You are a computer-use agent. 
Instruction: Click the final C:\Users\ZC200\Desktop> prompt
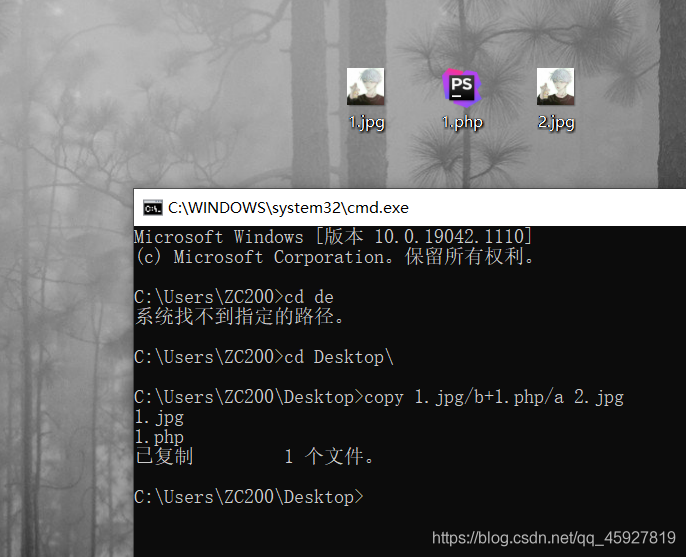click(x=248, y=497)
